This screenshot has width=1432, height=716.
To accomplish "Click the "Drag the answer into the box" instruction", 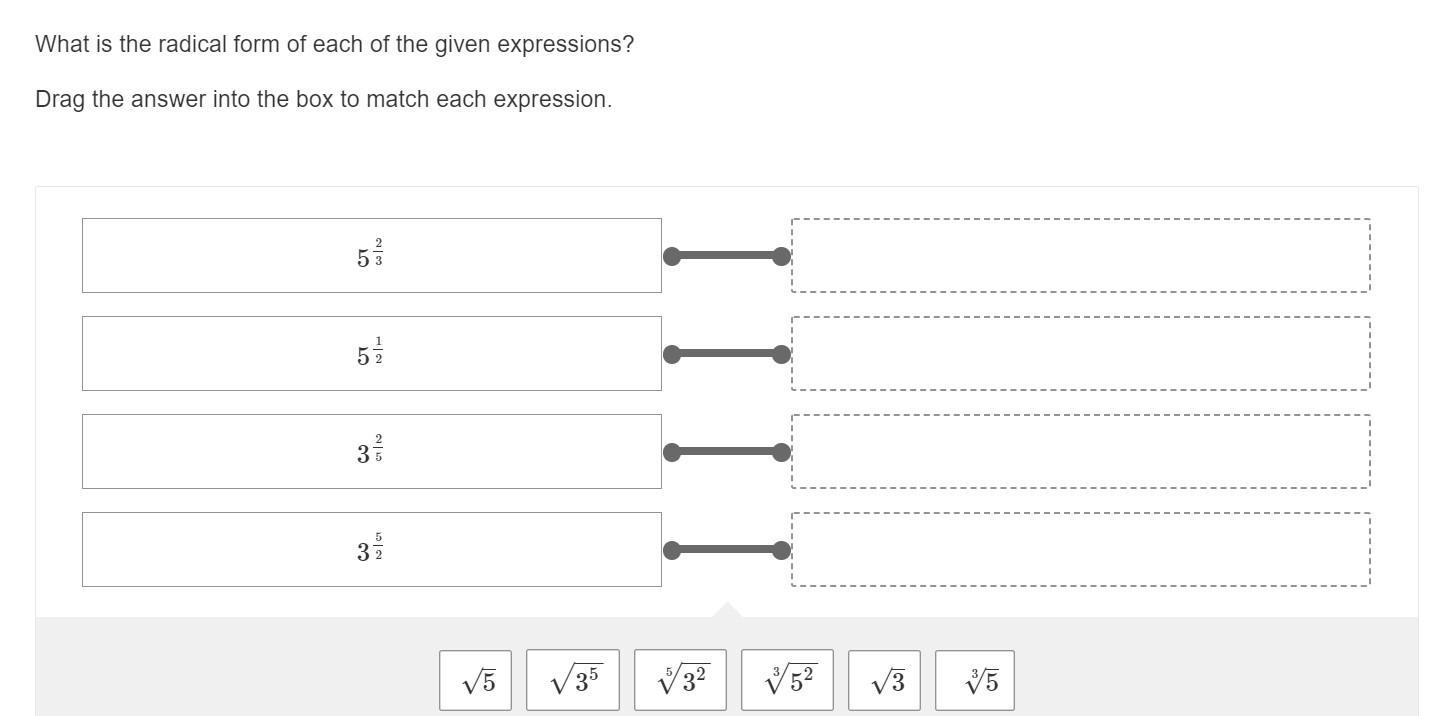I will 323,100.
